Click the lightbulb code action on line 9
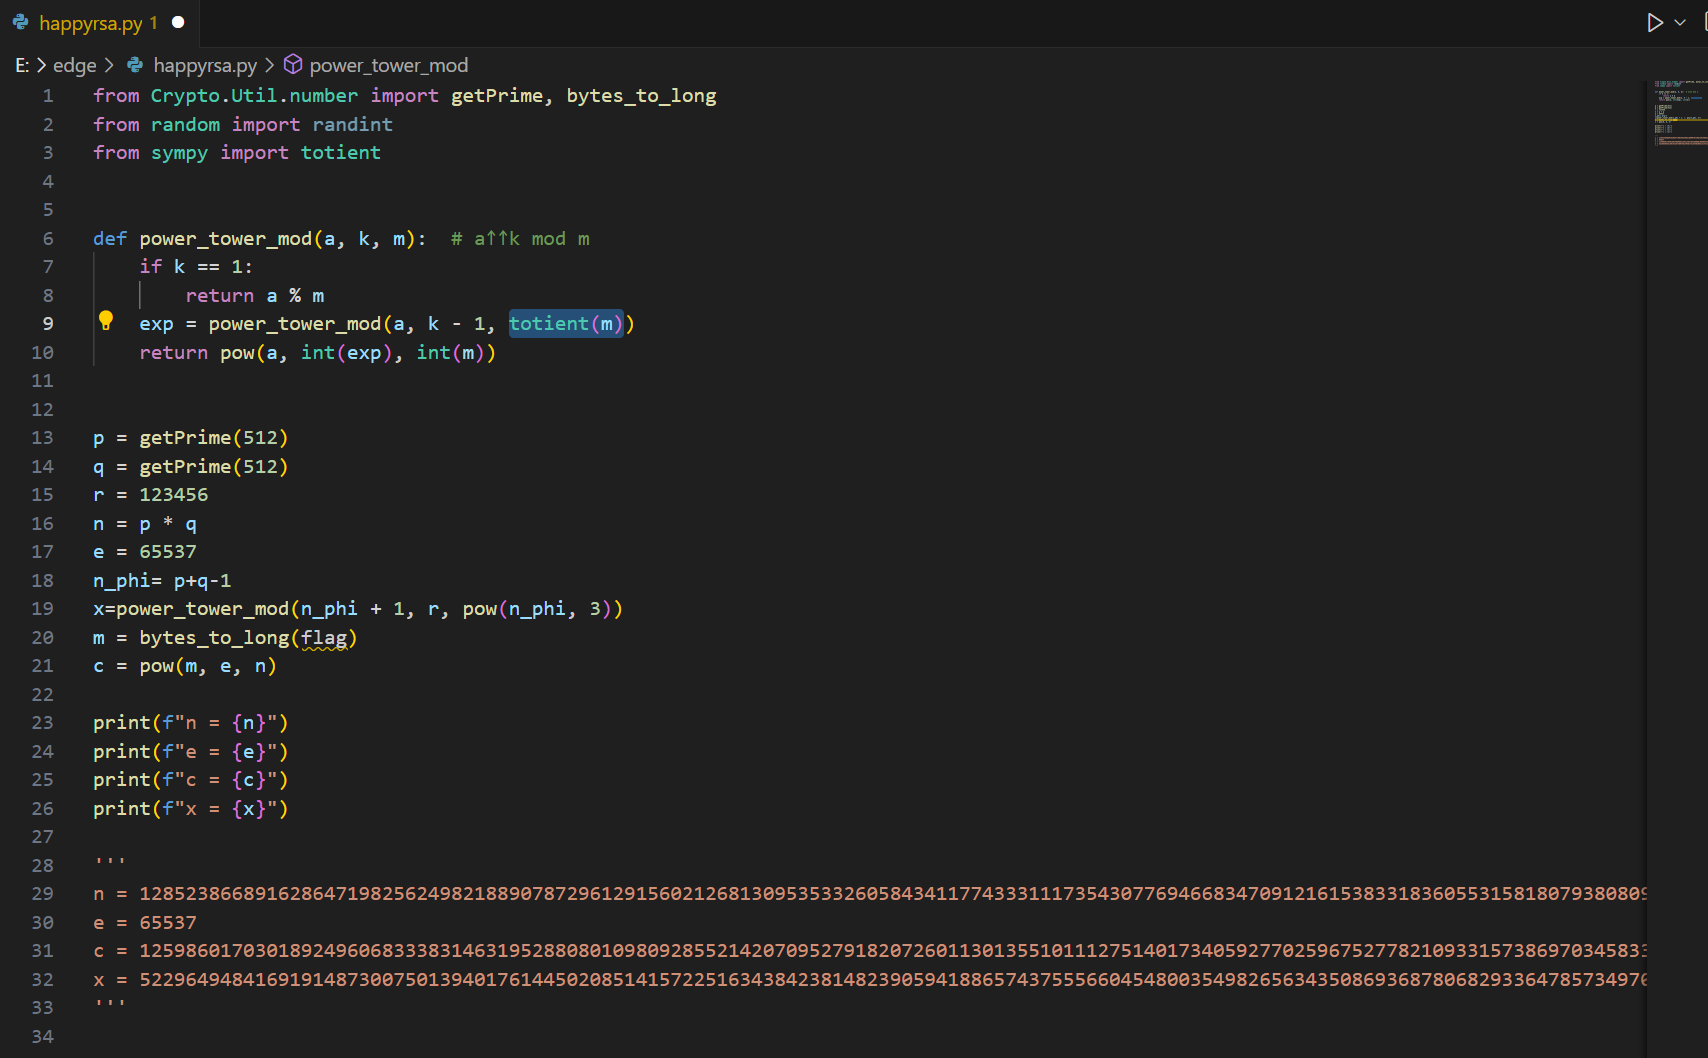Viewport: 1708px width, 1058px height. click(106, 321)
